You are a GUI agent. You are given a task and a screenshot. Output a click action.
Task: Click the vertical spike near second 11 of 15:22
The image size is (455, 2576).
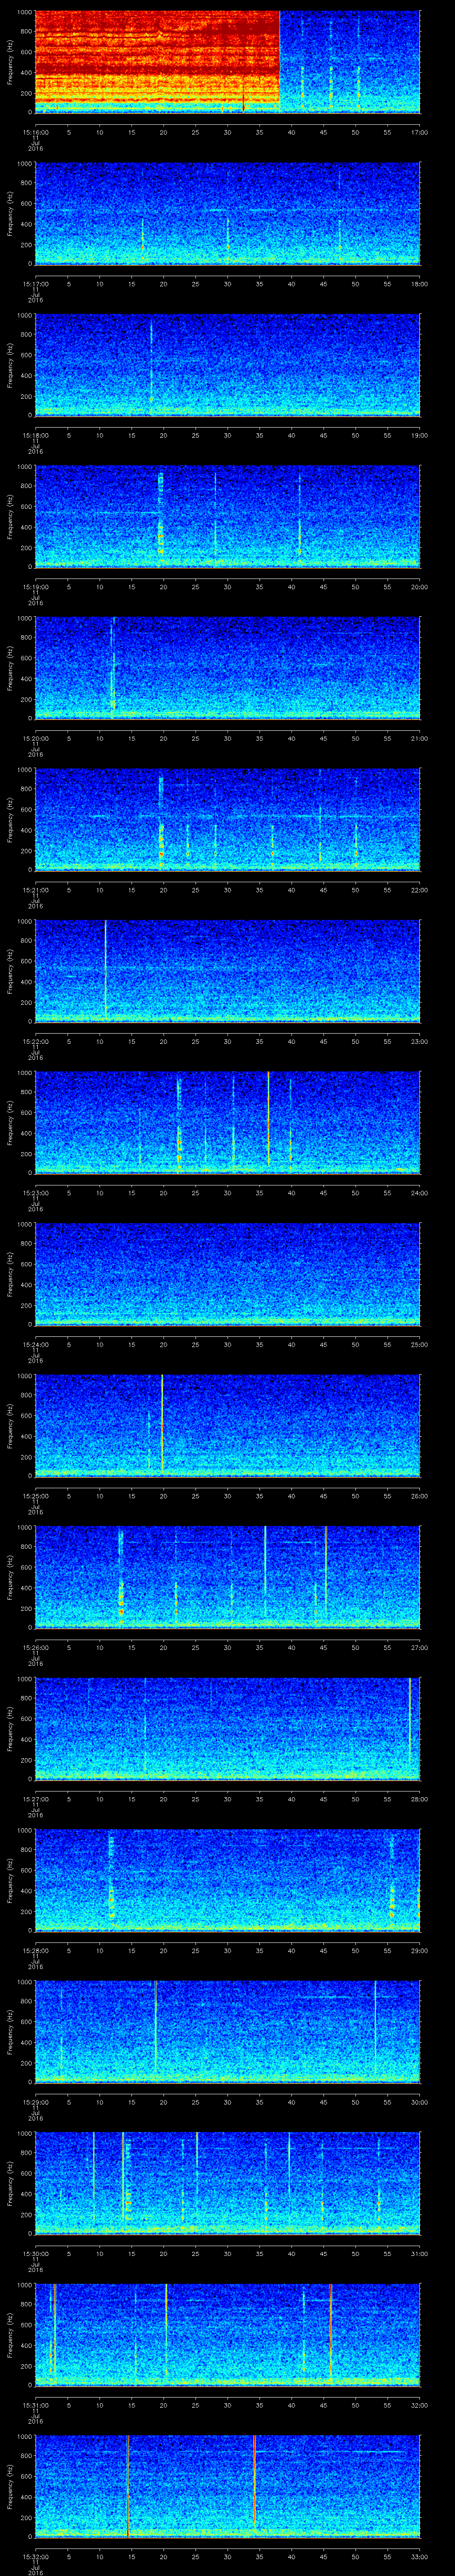pos(106,967)
